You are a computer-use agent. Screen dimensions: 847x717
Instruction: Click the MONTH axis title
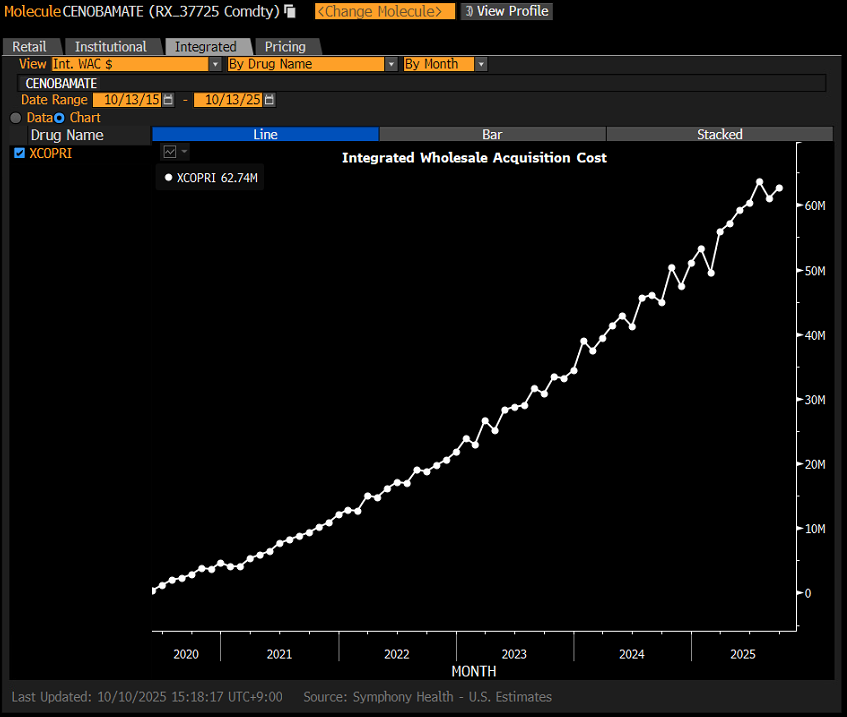point(474,671)
